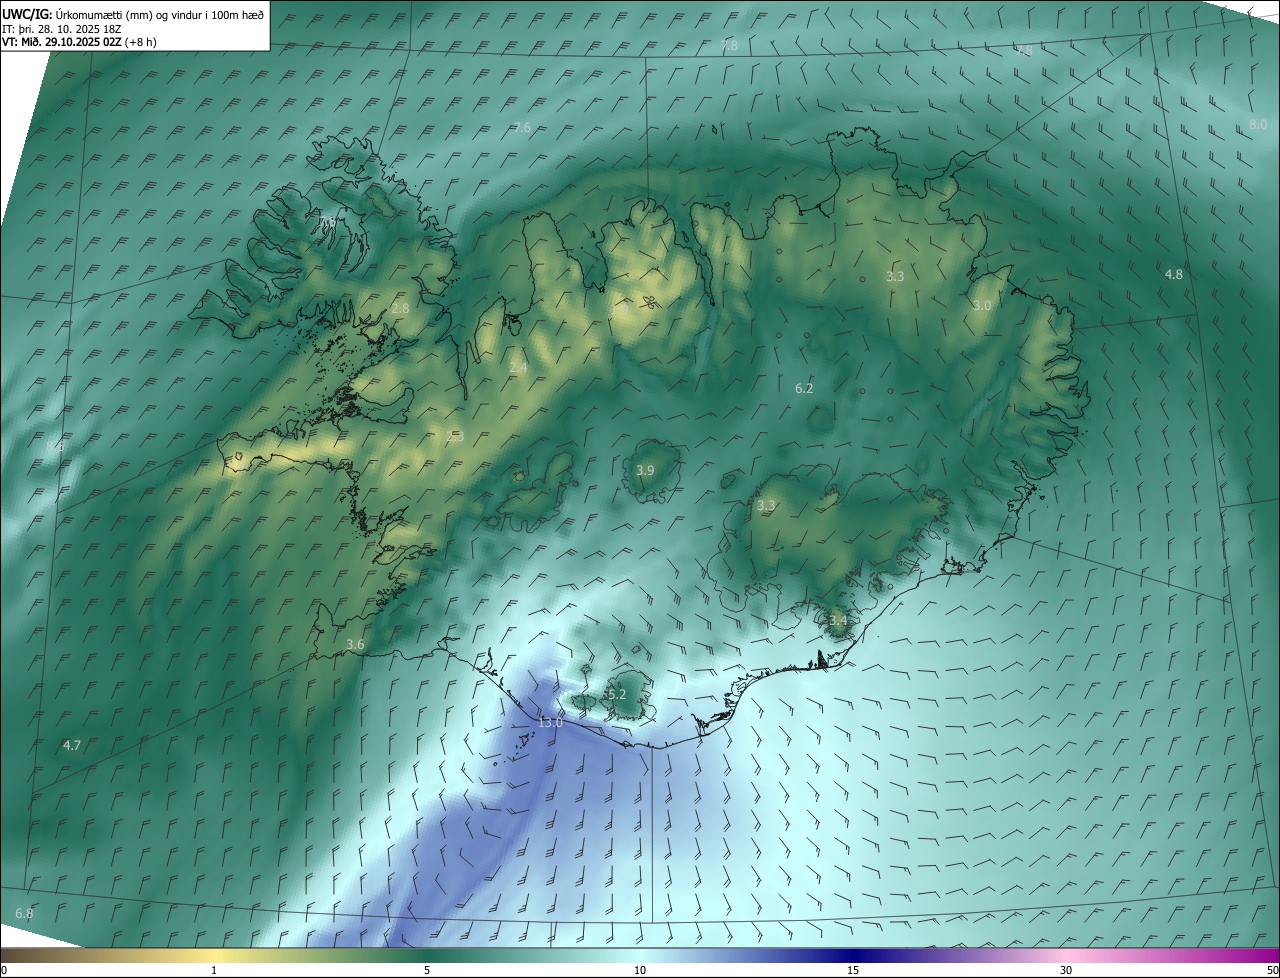Pick the 3.9 value label
This screenshot has height=978, width=1280.
[645, 470]
